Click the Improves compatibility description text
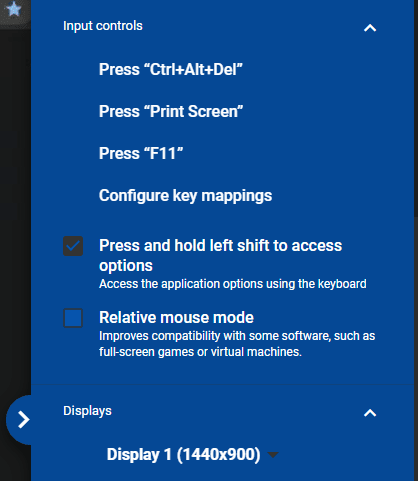The width and height of the screenshot is (418, 481). pyautogui.click(x=237, y=344)
